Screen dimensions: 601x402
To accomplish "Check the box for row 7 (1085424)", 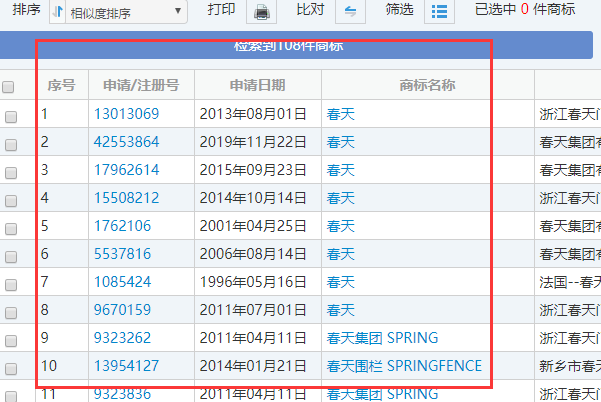I will pyautogui.click(x=11, y=284).
